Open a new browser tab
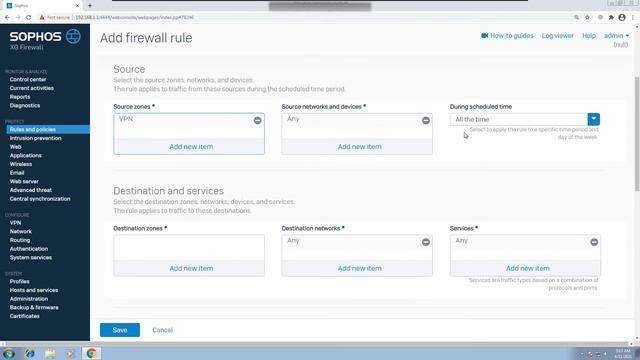The height and width of the screenshot is (360, 640). [90, 6]
